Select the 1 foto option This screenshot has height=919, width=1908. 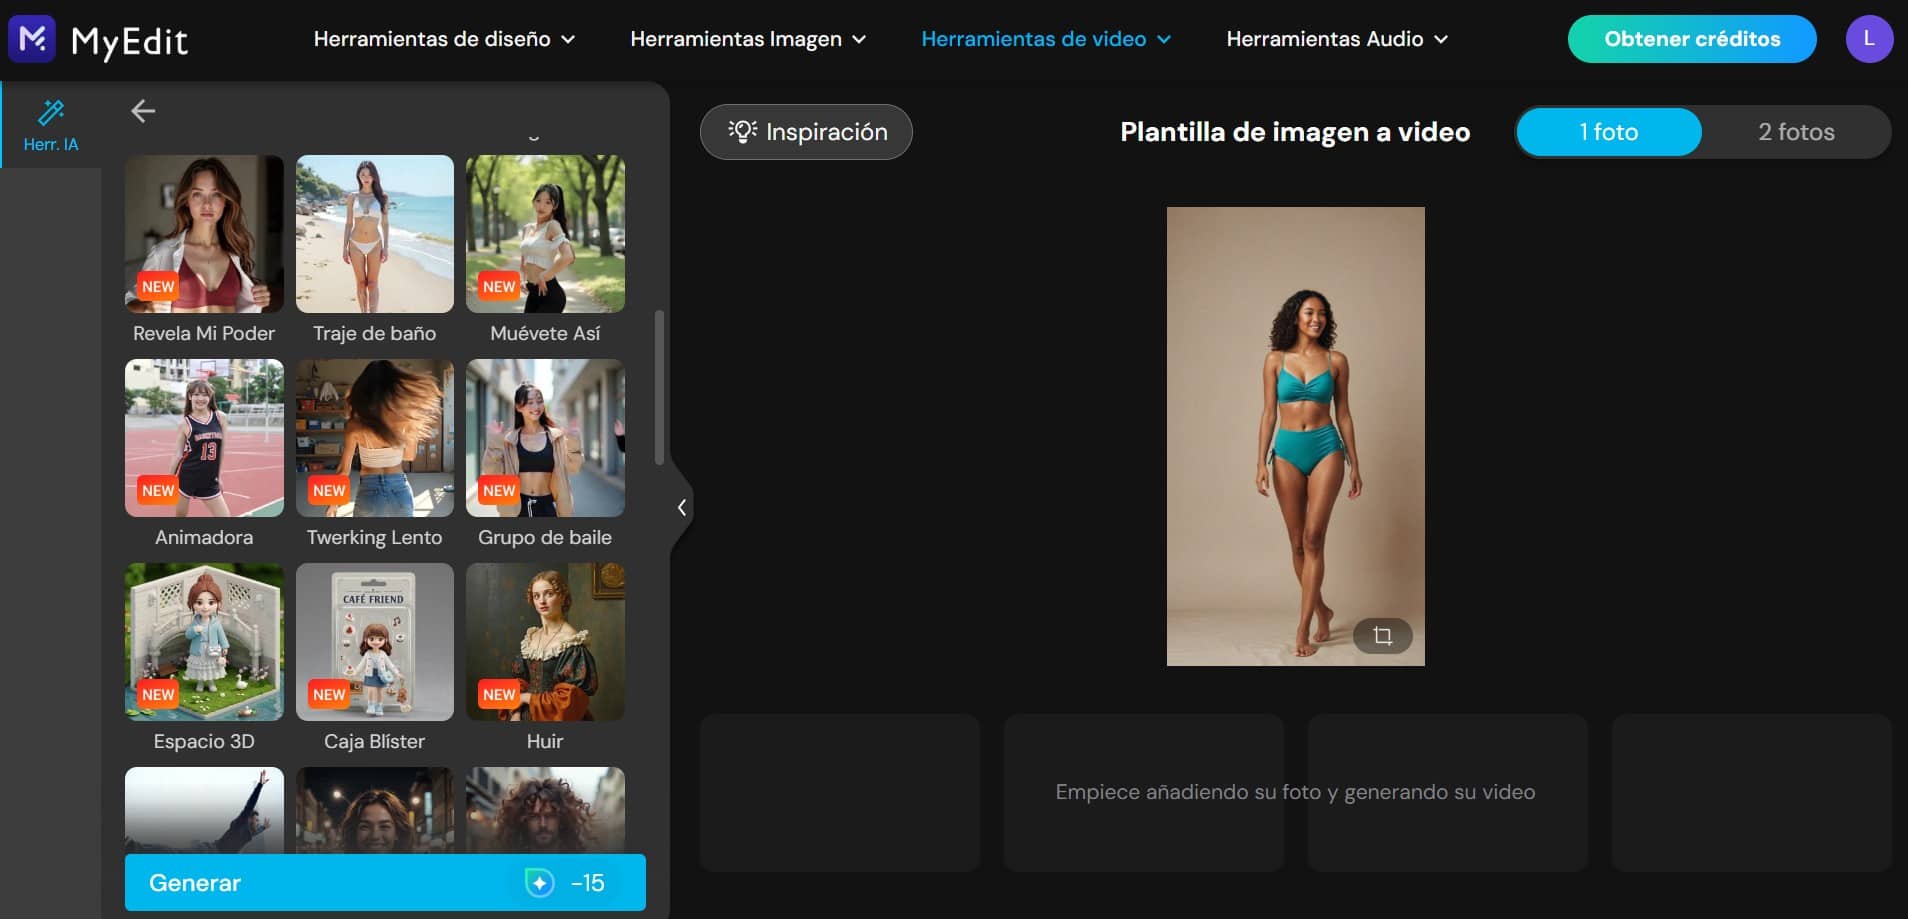1608,131
